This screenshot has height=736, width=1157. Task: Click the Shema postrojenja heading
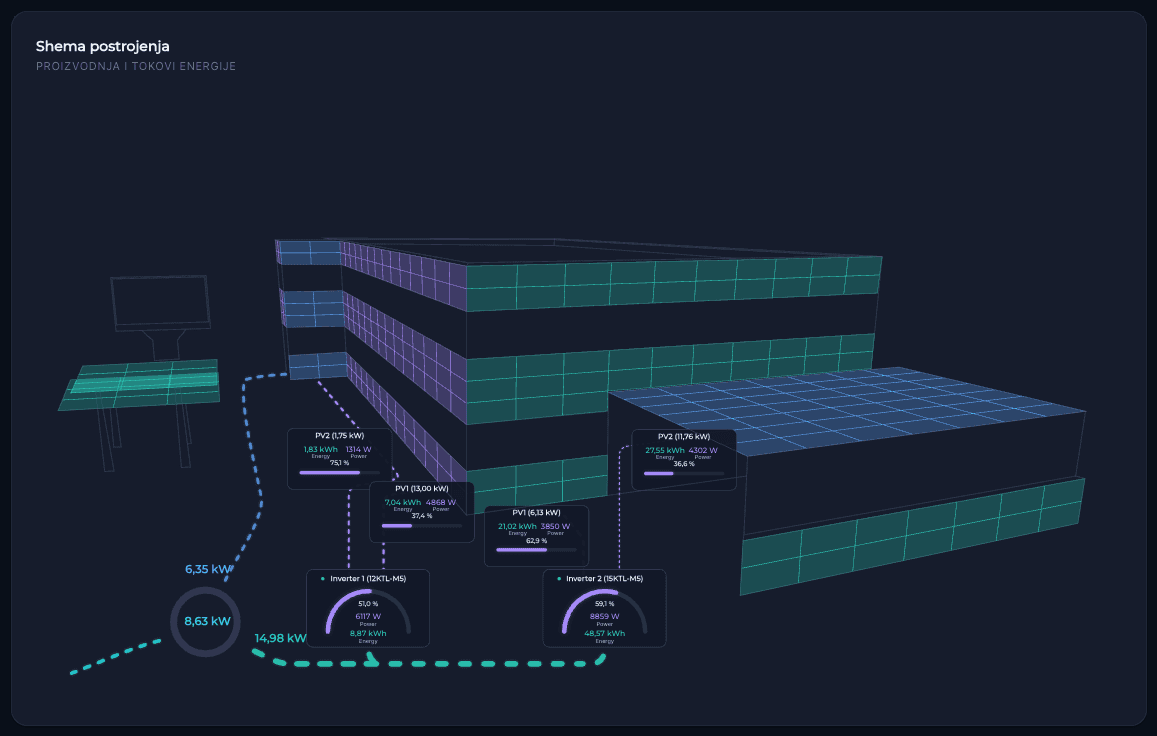(x=103, y=46)
